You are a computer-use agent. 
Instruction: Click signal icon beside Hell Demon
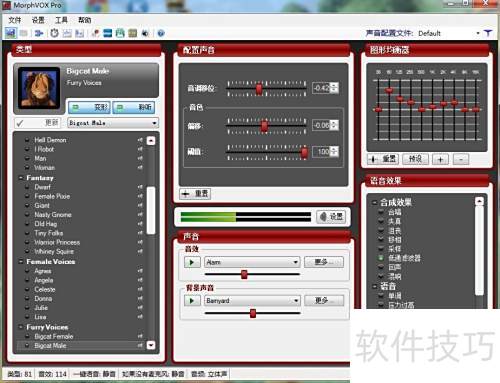pos(140,140)
